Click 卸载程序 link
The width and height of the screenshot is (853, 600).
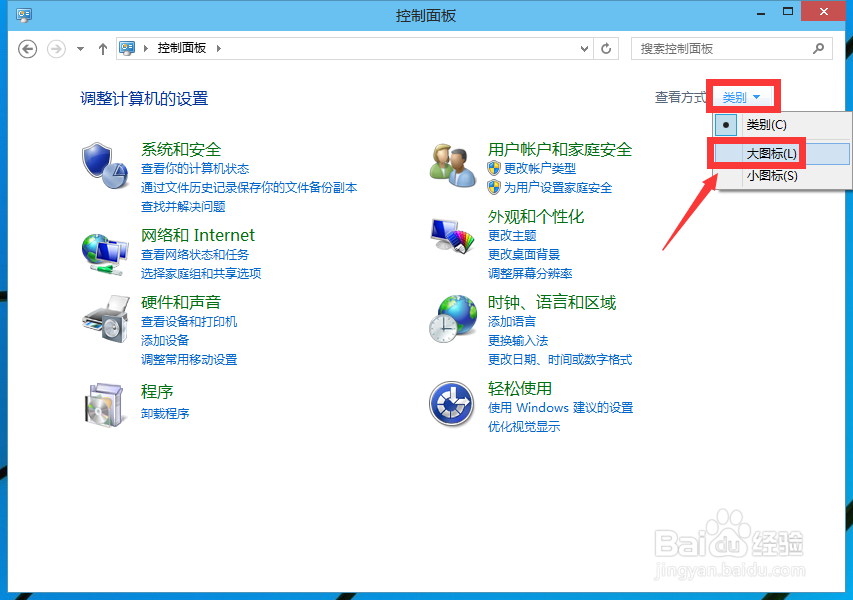165,414
